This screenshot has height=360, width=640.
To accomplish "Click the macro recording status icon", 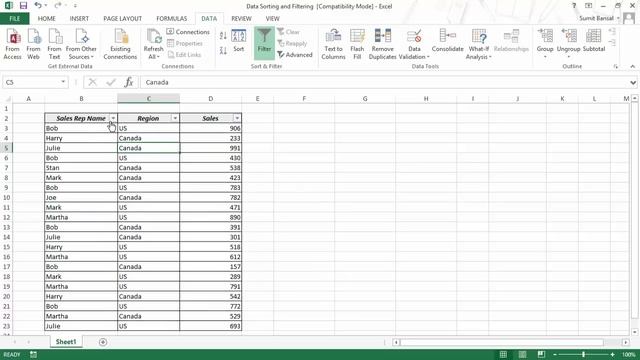I will click(x=33, y=354).
